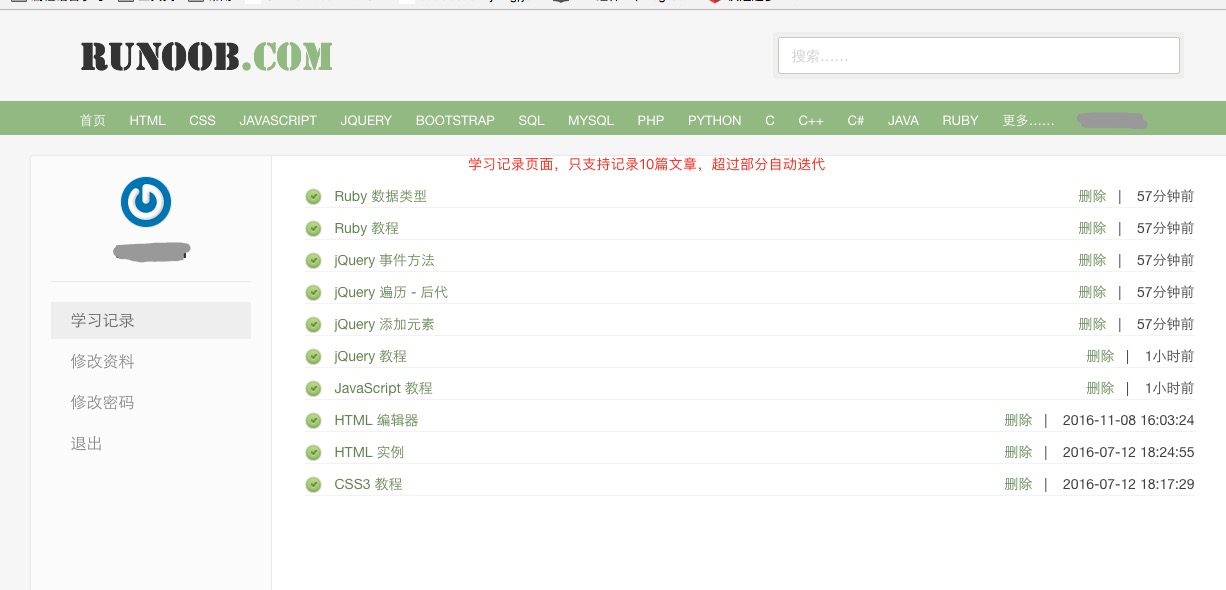The width and height of the screenshot is (1226, 590).
Task: Click green check icon beside HTML 实例
Action: pyautogui.click(x=313, y=453)
